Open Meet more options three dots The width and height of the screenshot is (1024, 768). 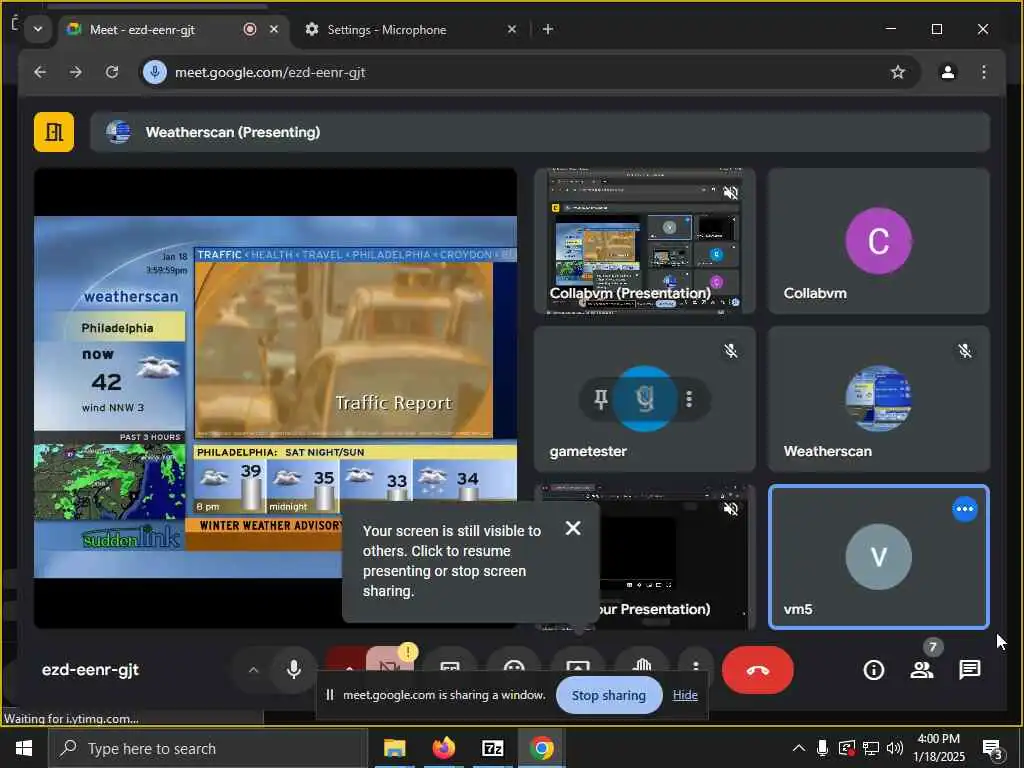(x=696, y=661)
